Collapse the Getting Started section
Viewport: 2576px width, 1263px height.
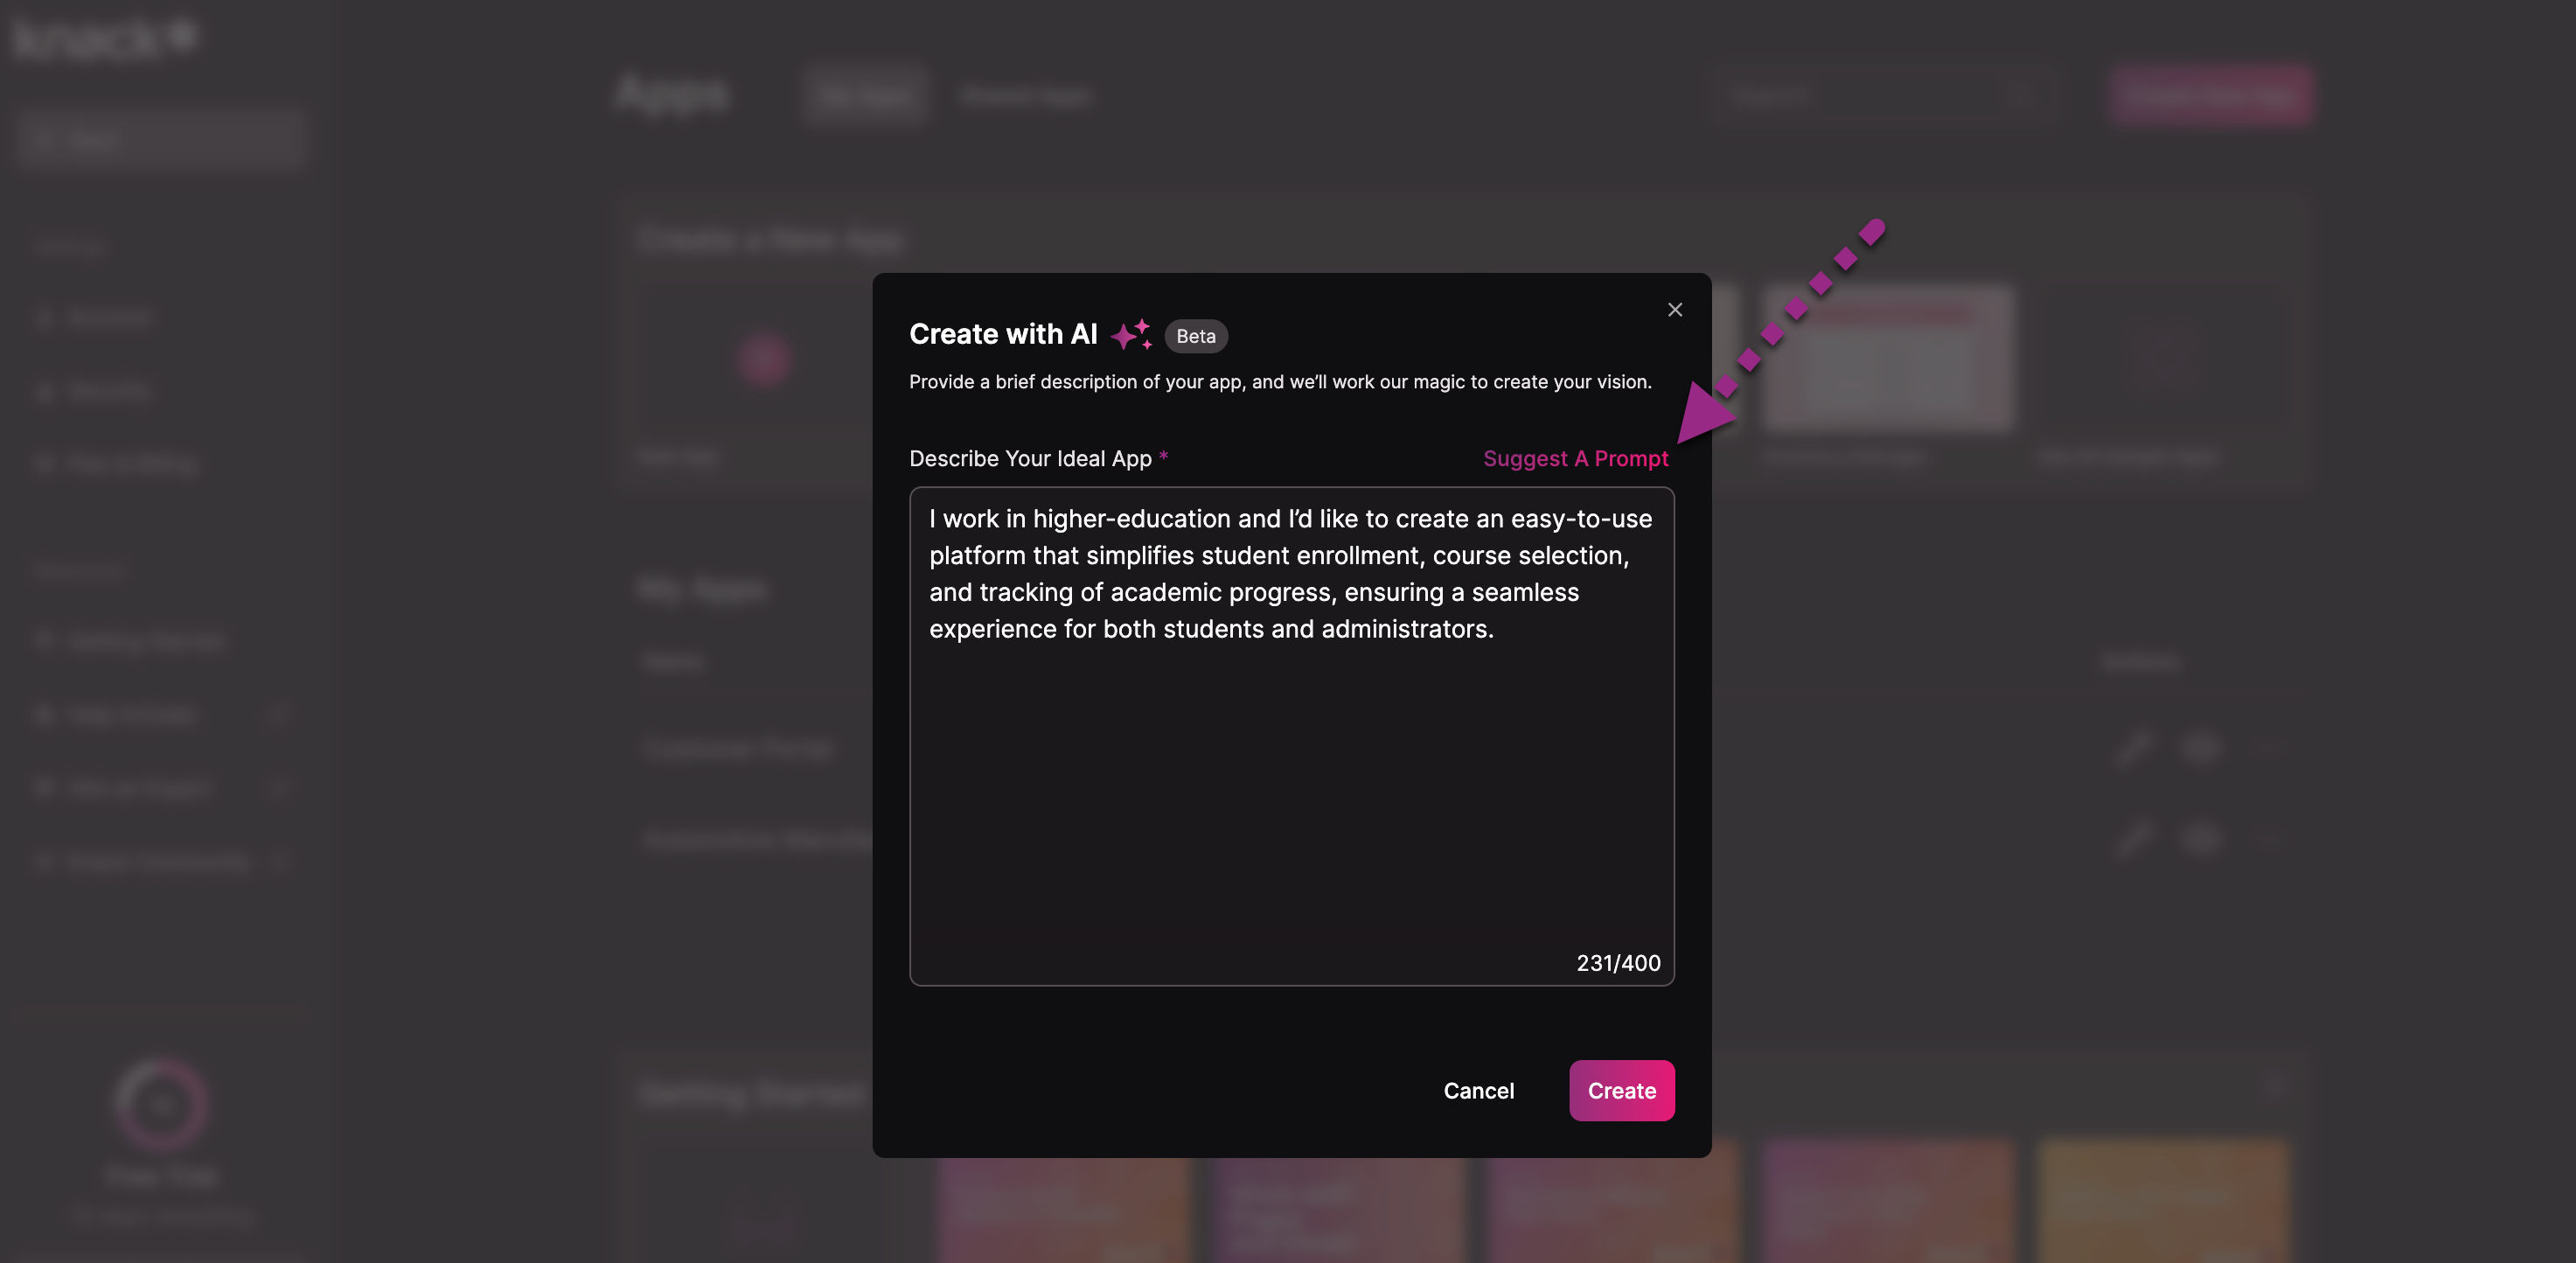pos(2274,1086)
